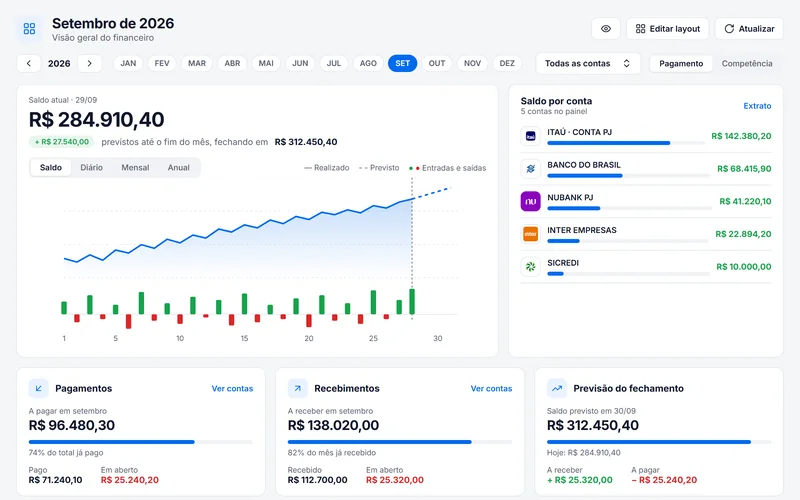Click the Sicredi logo icon
Screen dimensions: 800x500
(531, 266)
